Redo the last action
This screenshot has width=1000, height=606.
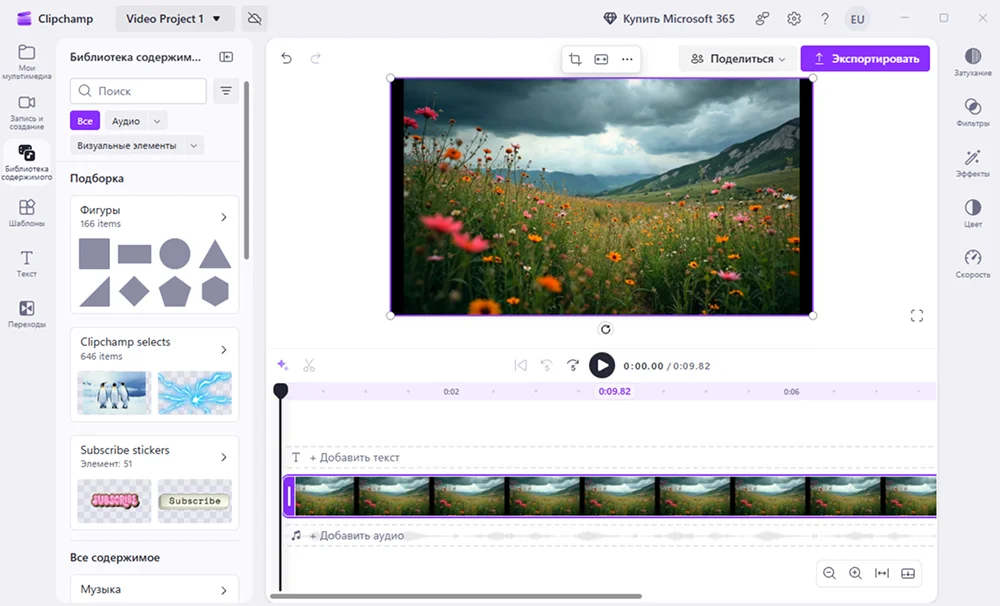315,58
